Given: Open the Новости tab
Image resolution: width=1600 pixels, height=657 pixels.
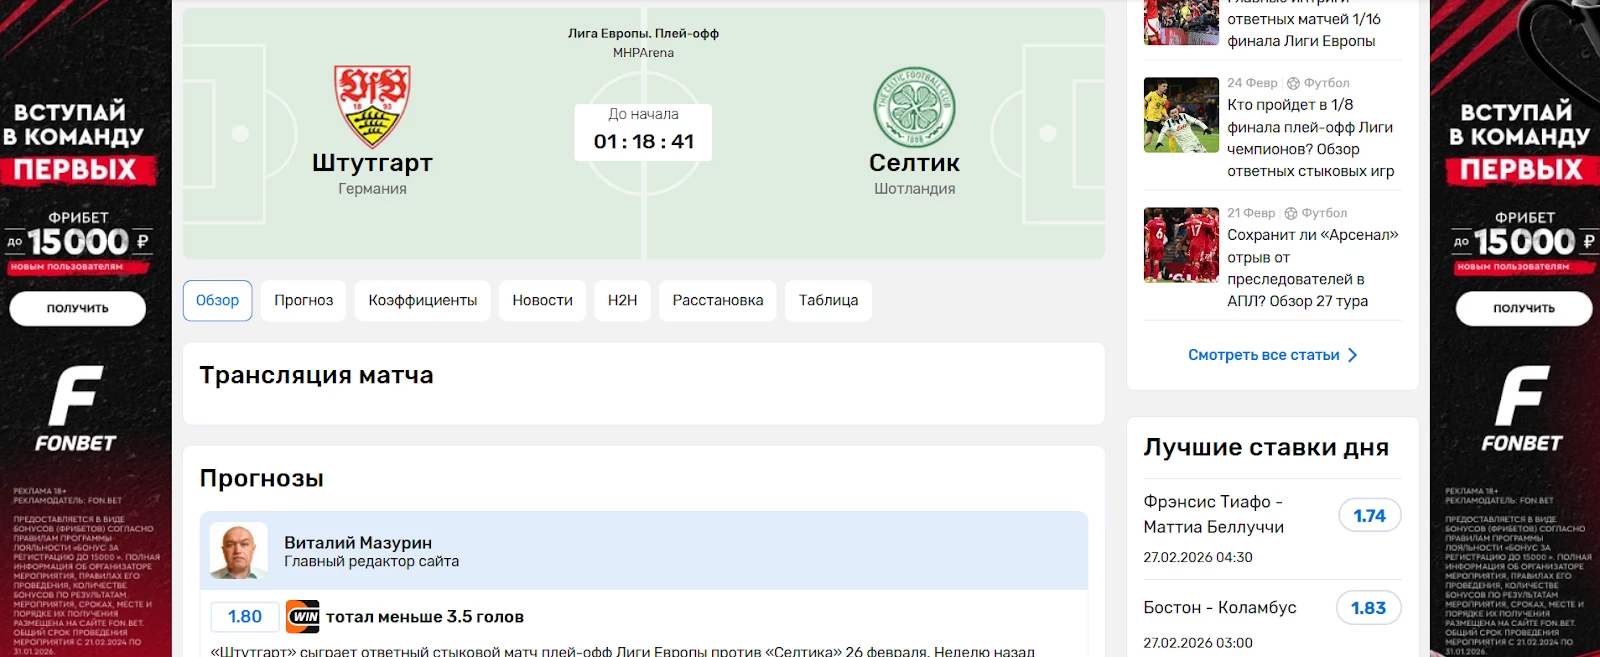Looking at the screenshot, I should pyautogui.click(x=542, y=301).
